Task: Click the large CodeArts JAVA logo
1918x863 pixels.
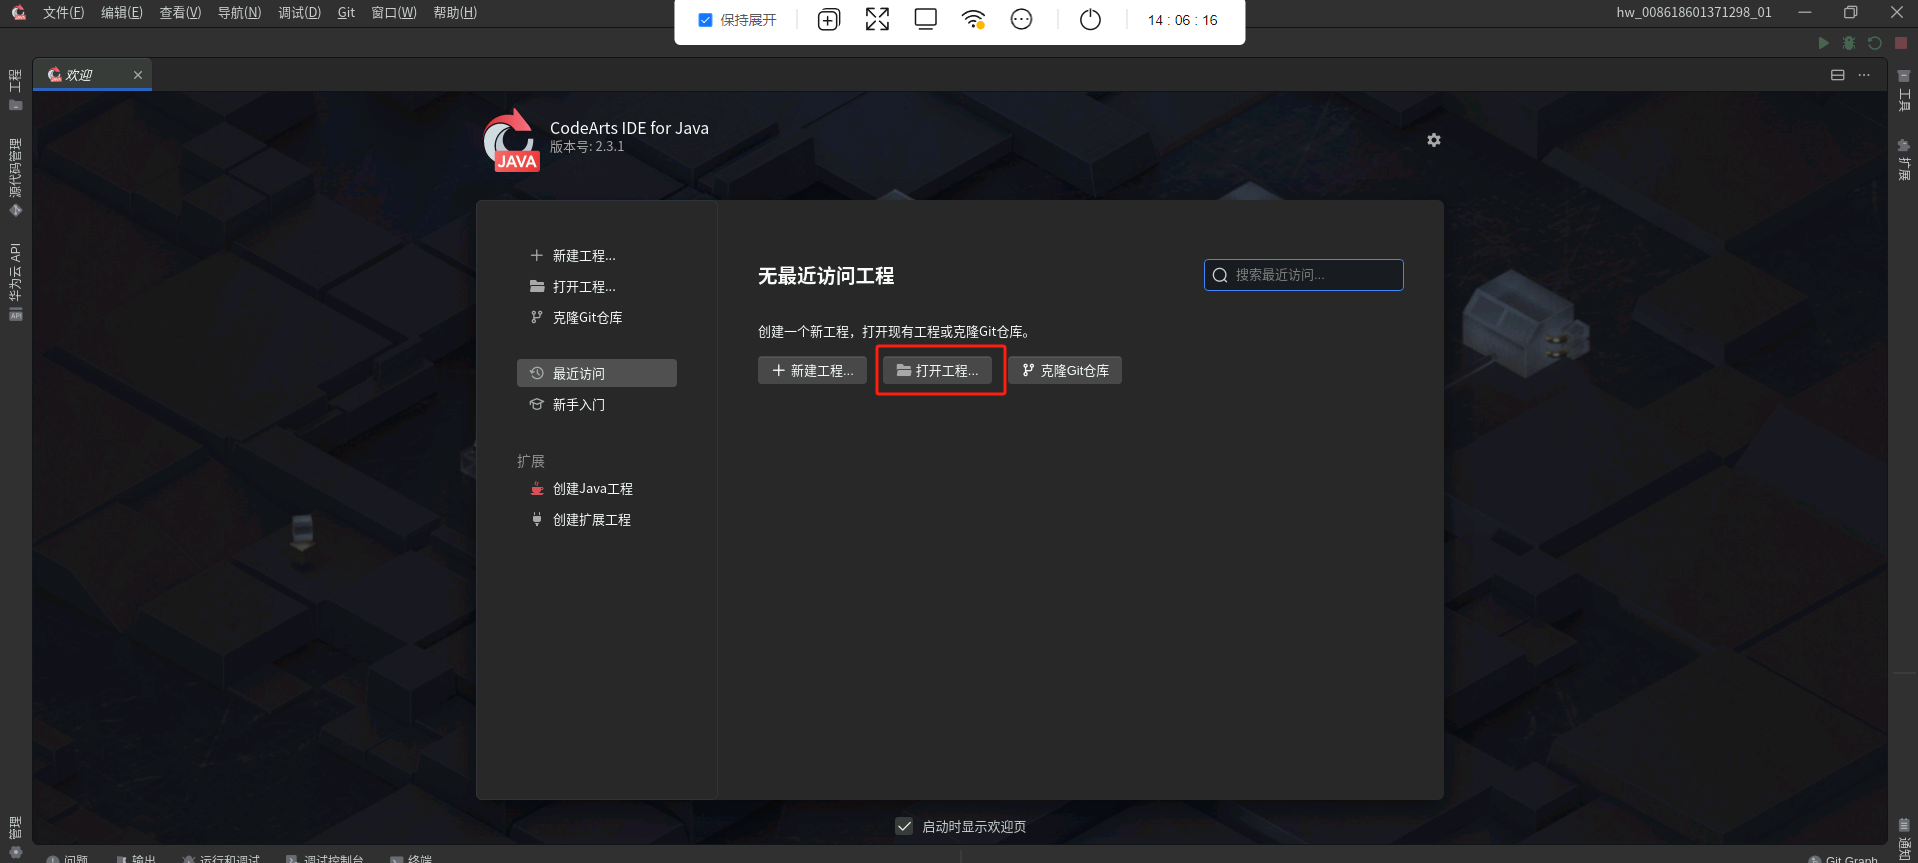Action: tap(511, 140)
